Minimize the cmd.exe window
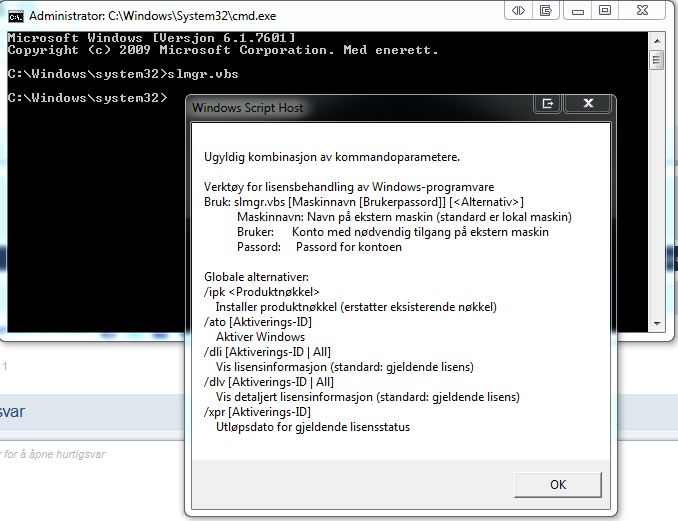 click(x=578, y=10)
